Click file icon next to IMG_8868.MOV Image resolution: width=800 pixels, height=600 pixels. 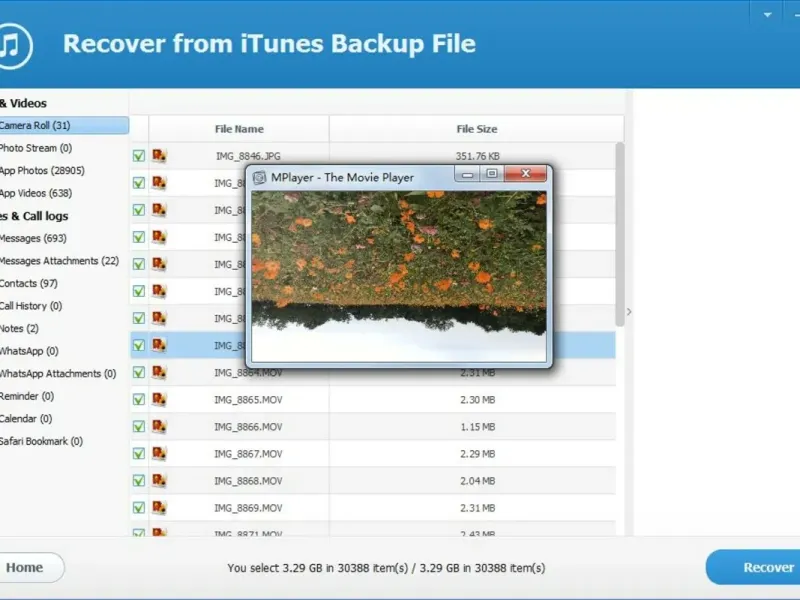159,480
